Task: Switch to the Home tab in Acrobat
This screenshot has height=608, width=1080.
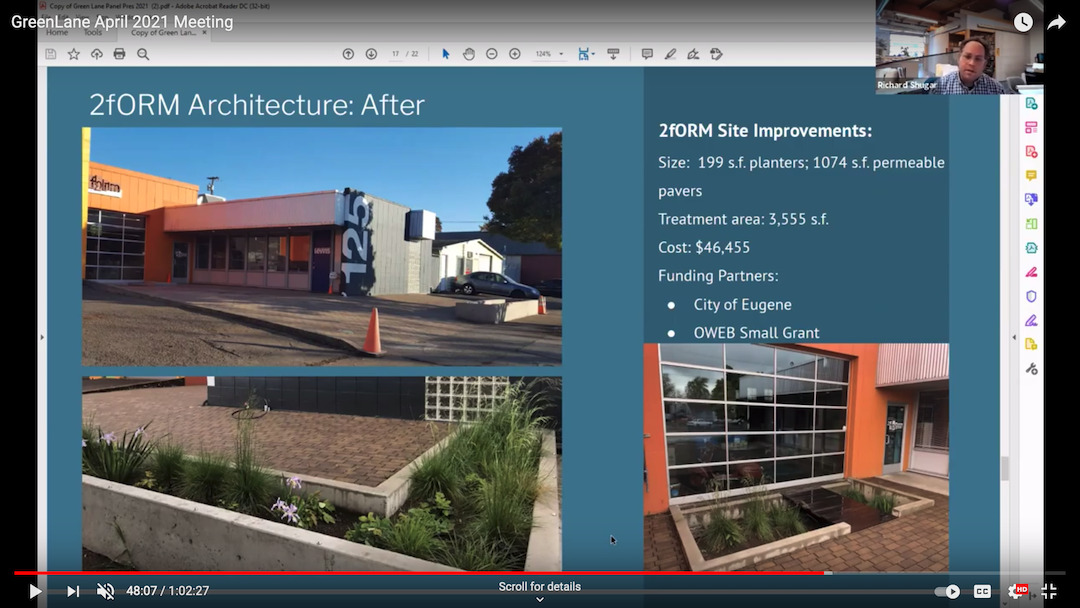Action: pos(57,32)
